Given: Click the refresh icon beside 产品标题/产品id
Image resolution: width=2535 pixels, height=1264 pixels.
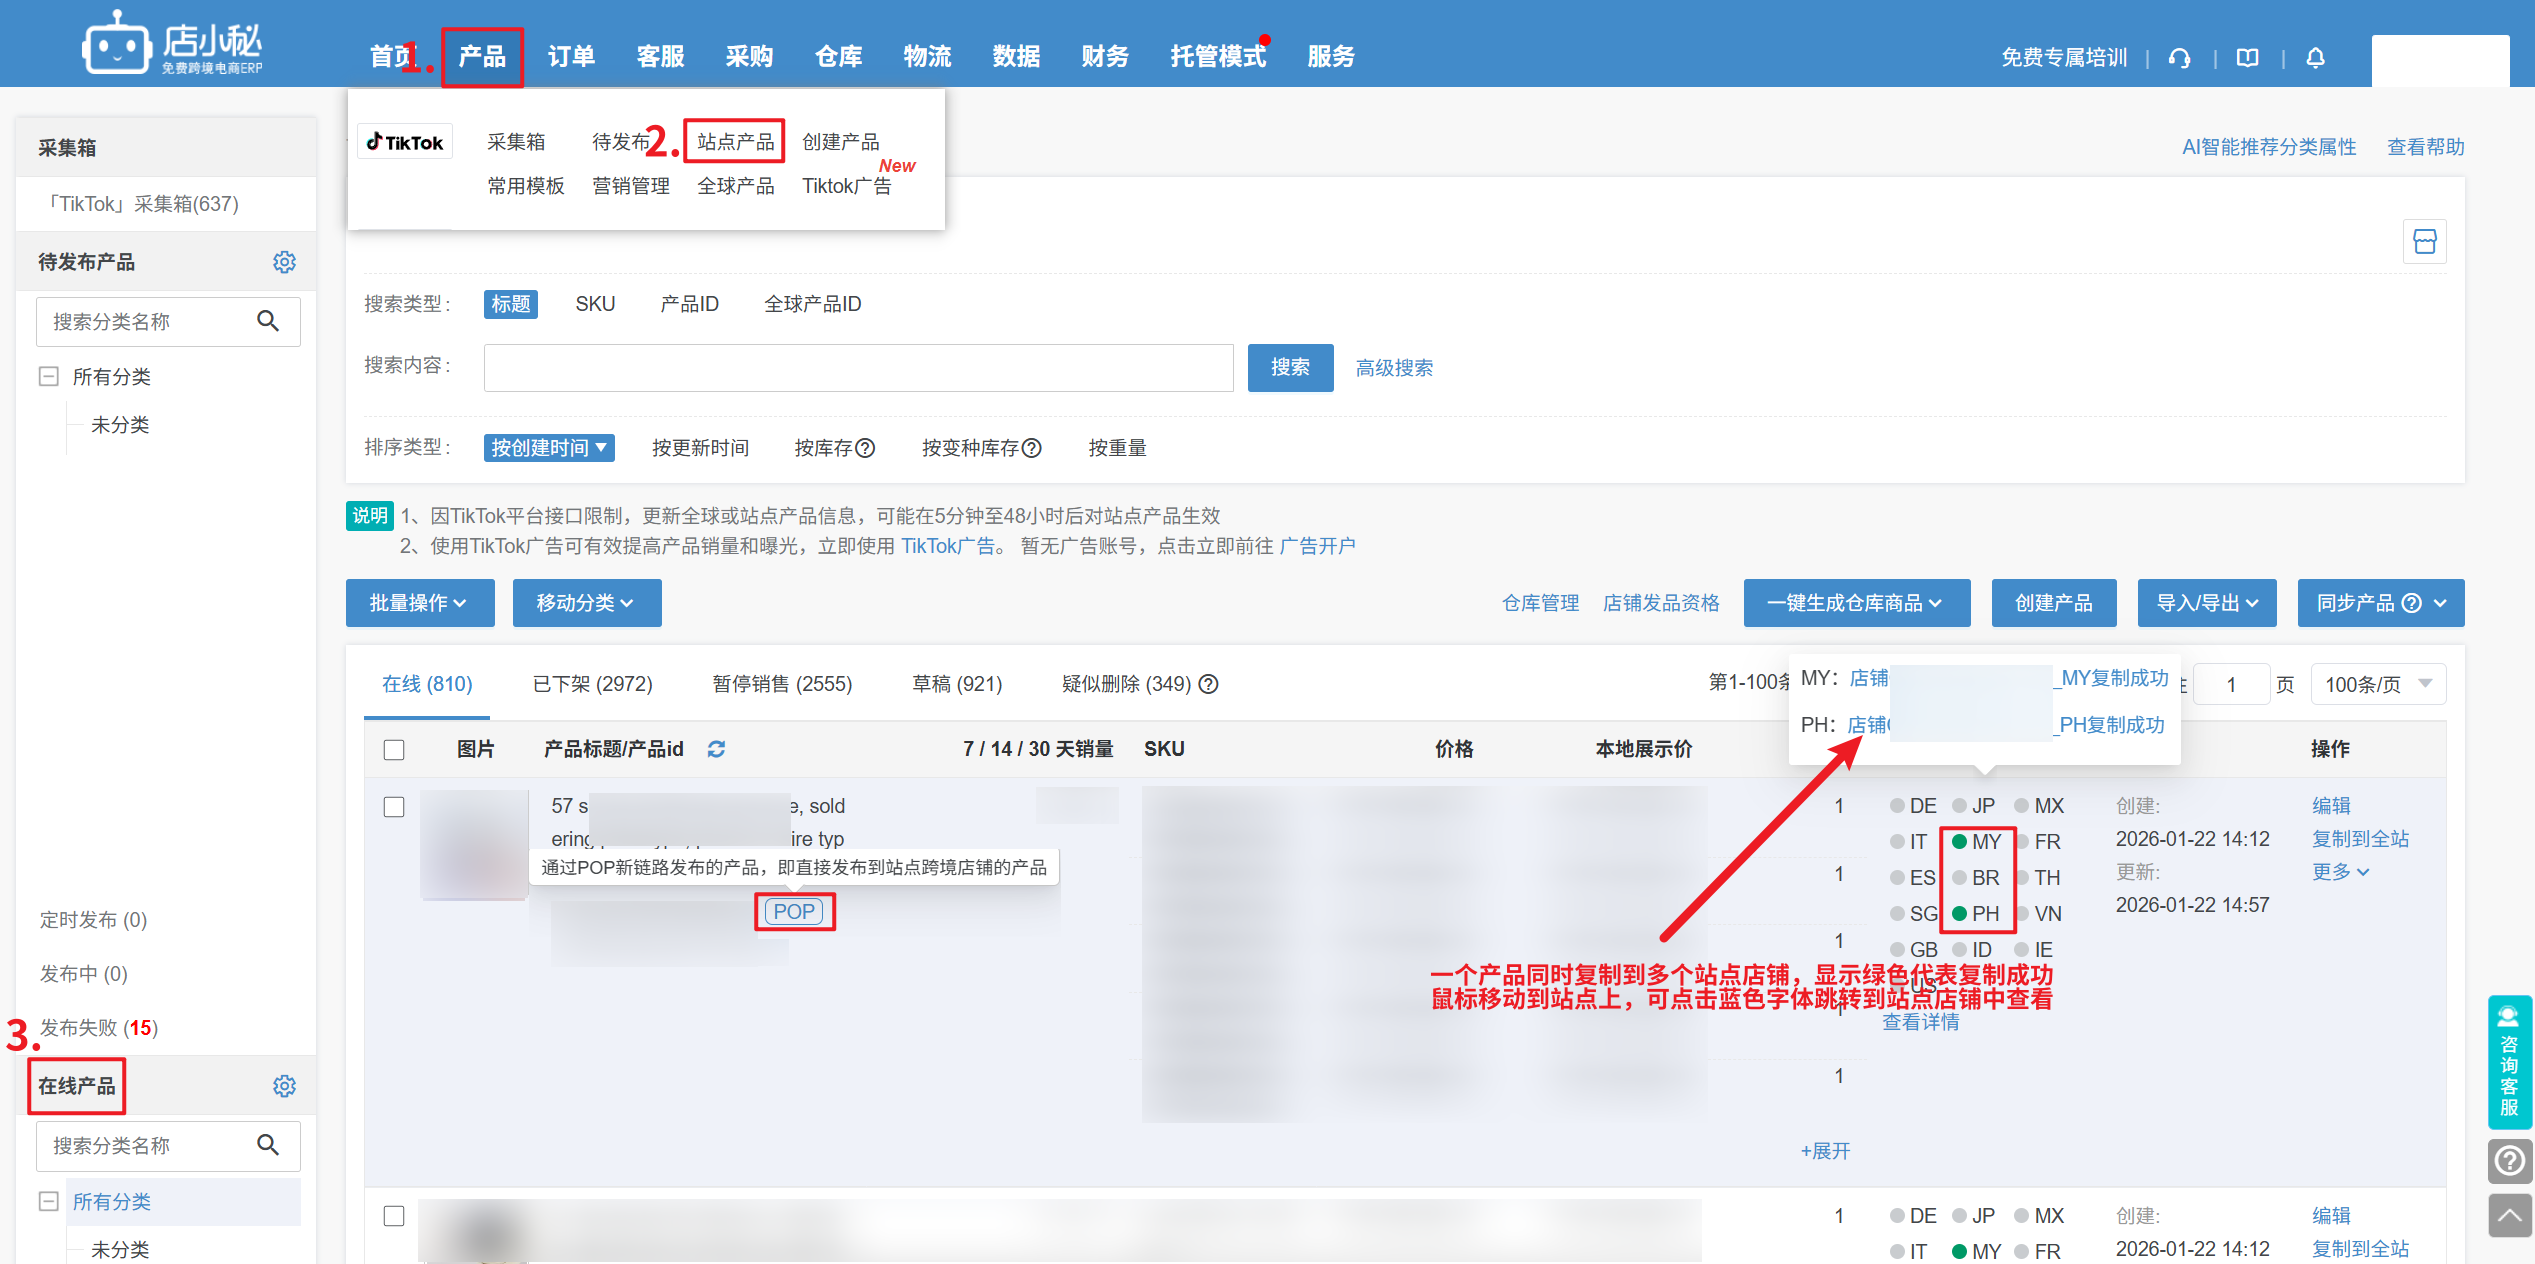Looking at the screenshot, I should (716, 749).
